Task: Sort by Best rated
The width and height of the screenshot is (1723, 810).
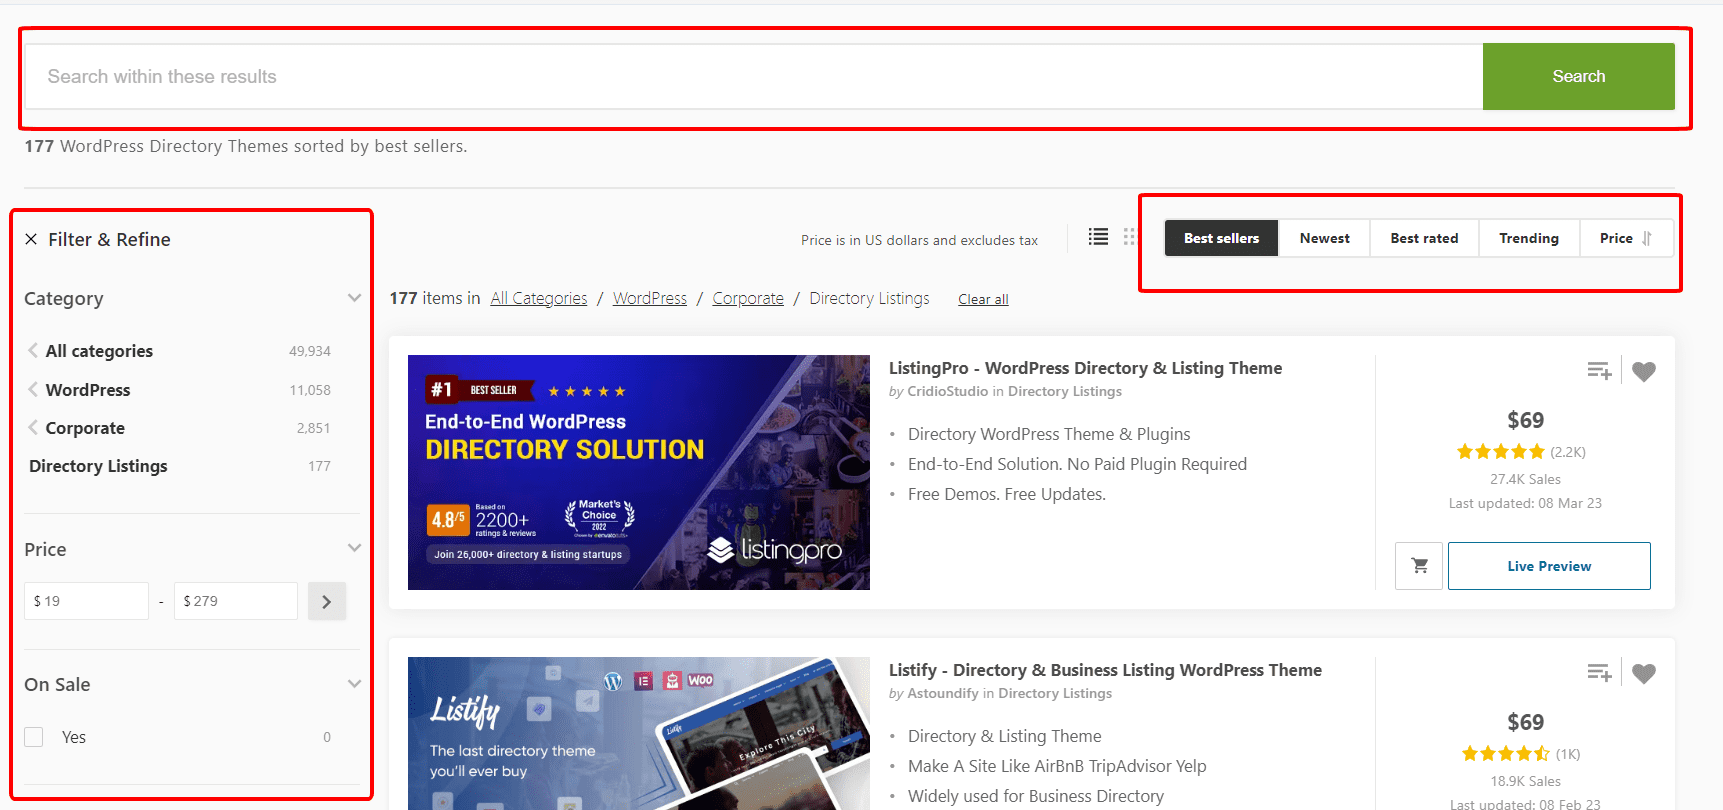Action: coord(1424,238)
